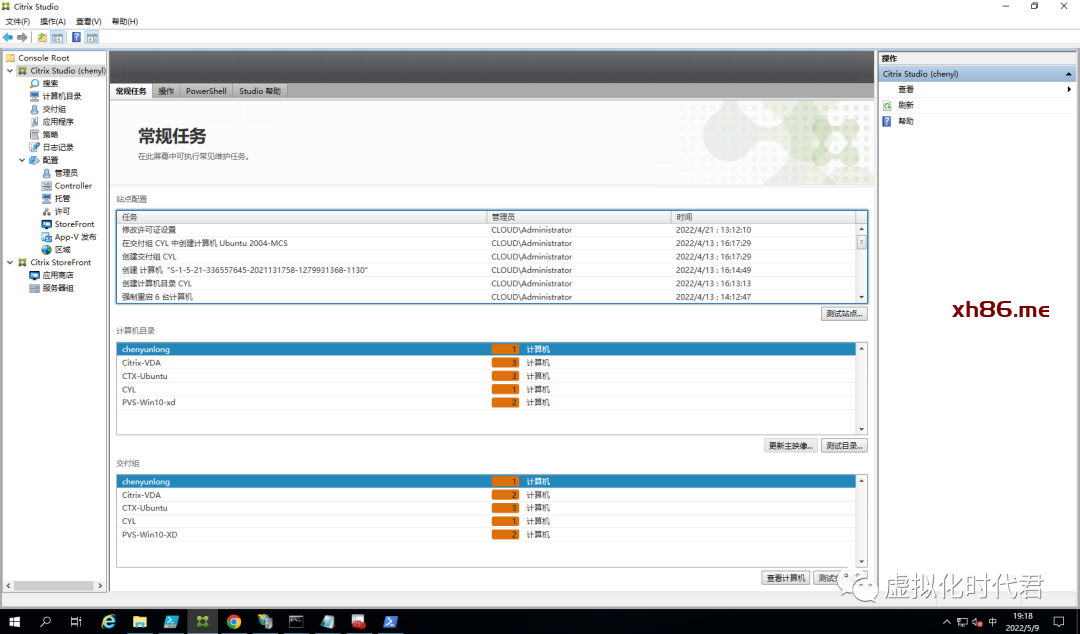Open Internet Explorer from the taskbar
1080x634 pixels.
pyautogui.click(x=108, y=622)
